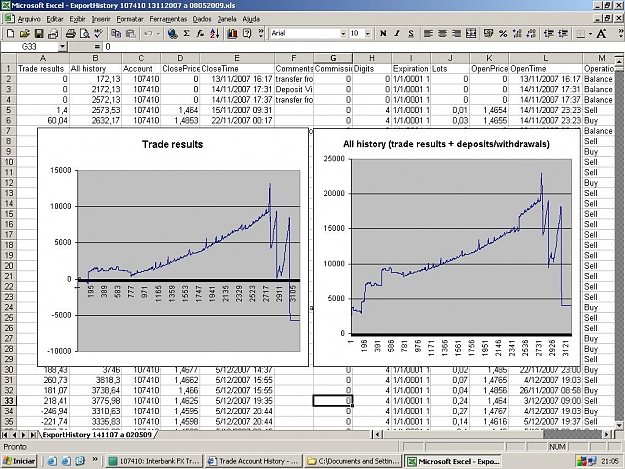This screenshot has height=469, width=625.
Task: Print the sheet via the printer icon
Action: click(71, 34)
